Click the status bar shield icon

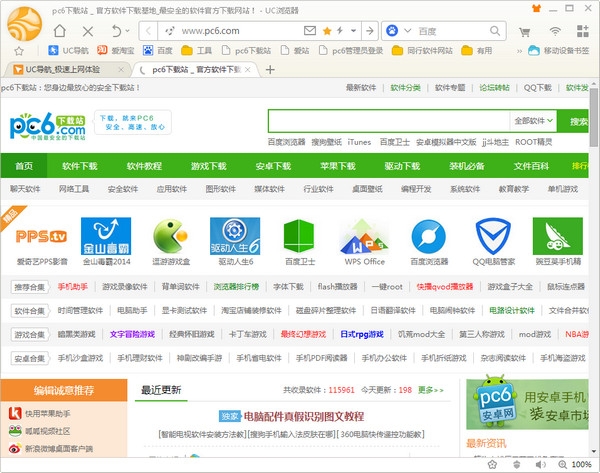coord(517,465)
